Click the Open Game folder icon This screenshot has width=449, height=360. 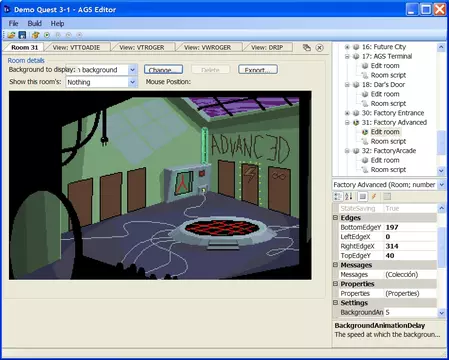(11, 35)
